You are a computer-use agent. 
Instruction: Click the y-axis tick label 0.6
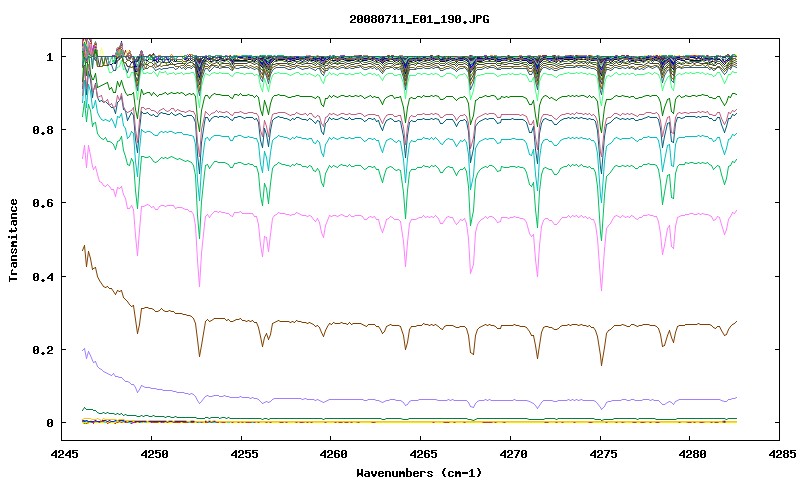[43, 203]
